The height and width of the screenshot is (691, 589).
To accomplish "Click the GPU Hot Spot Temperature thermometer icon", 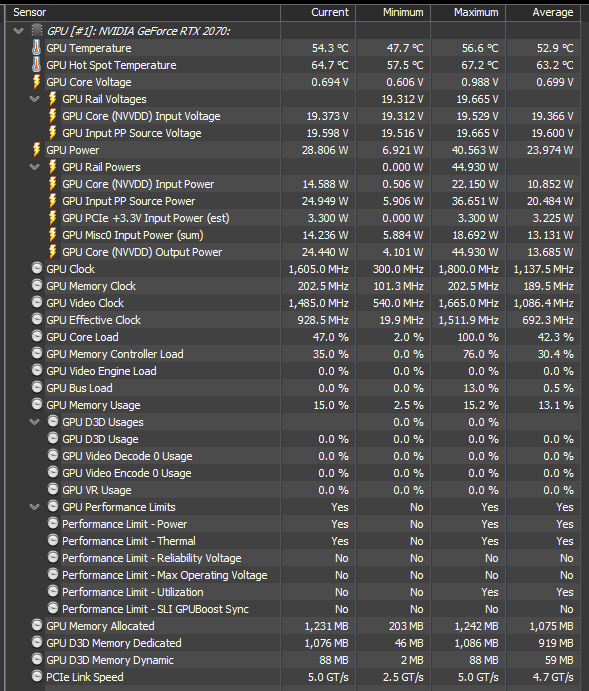I will click(37, 65).
